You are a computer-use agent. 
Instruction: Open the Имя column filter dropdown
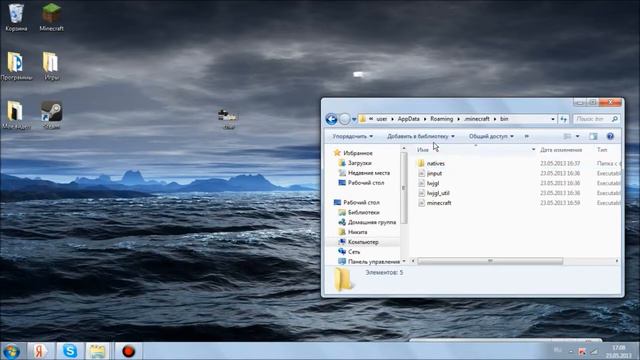point(533,150)
